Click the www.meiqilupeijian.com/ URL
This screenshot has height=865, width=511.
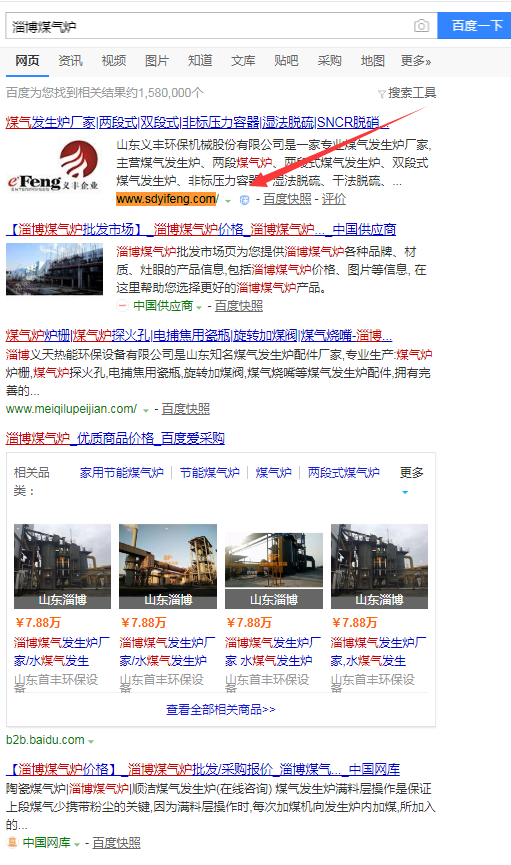coord(71,409)
